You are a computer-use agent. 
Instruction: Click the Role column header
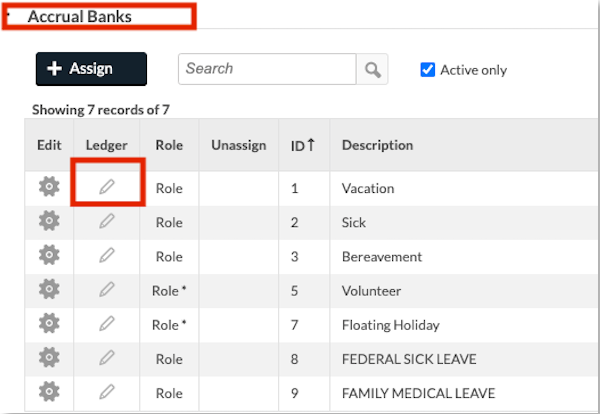click(x=169, y=145)
